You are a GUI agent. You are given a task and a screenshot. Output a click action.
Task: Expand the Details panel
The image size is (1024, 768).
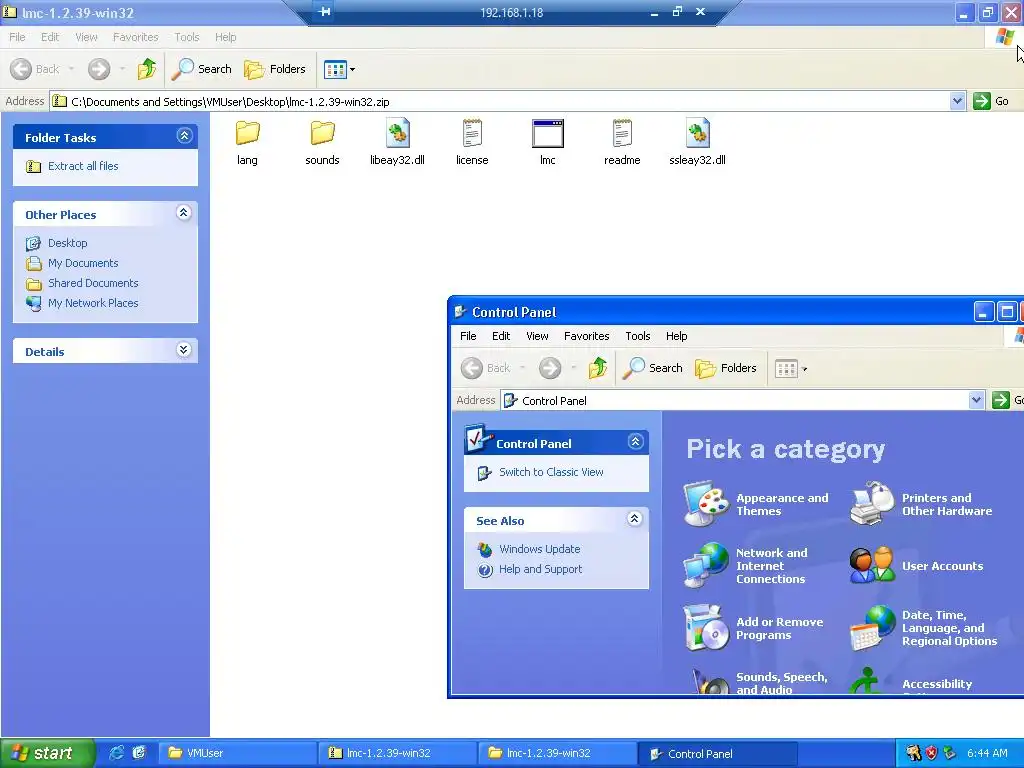click(184, 350)
